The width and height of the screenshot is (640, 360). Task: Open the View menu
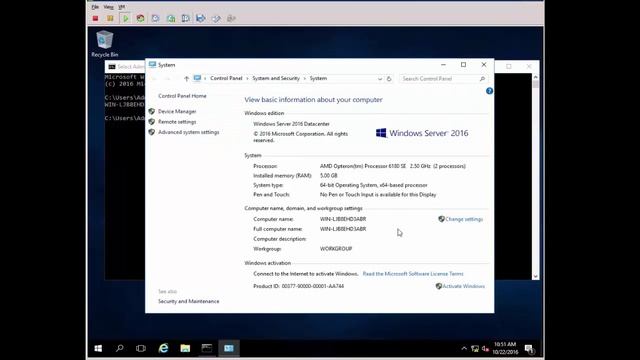[x=108, y=7]
